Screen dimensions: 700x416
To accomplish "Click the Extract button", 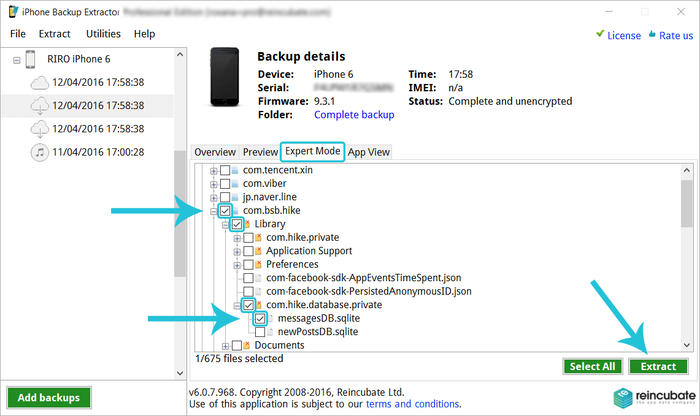I will (658, 366).
